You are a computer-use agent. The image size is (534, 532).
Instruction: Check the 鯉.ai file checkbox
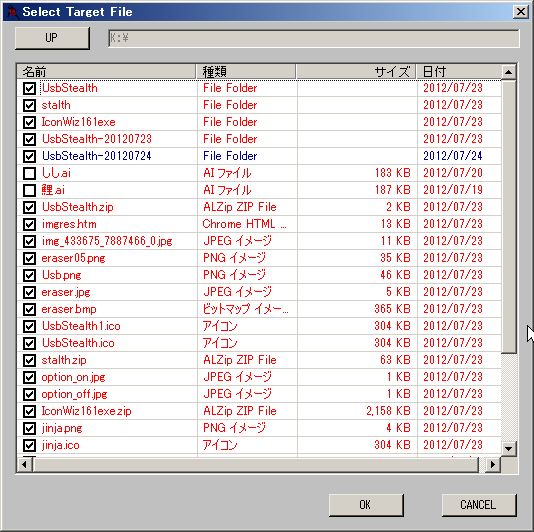click(x=29, y=190)
